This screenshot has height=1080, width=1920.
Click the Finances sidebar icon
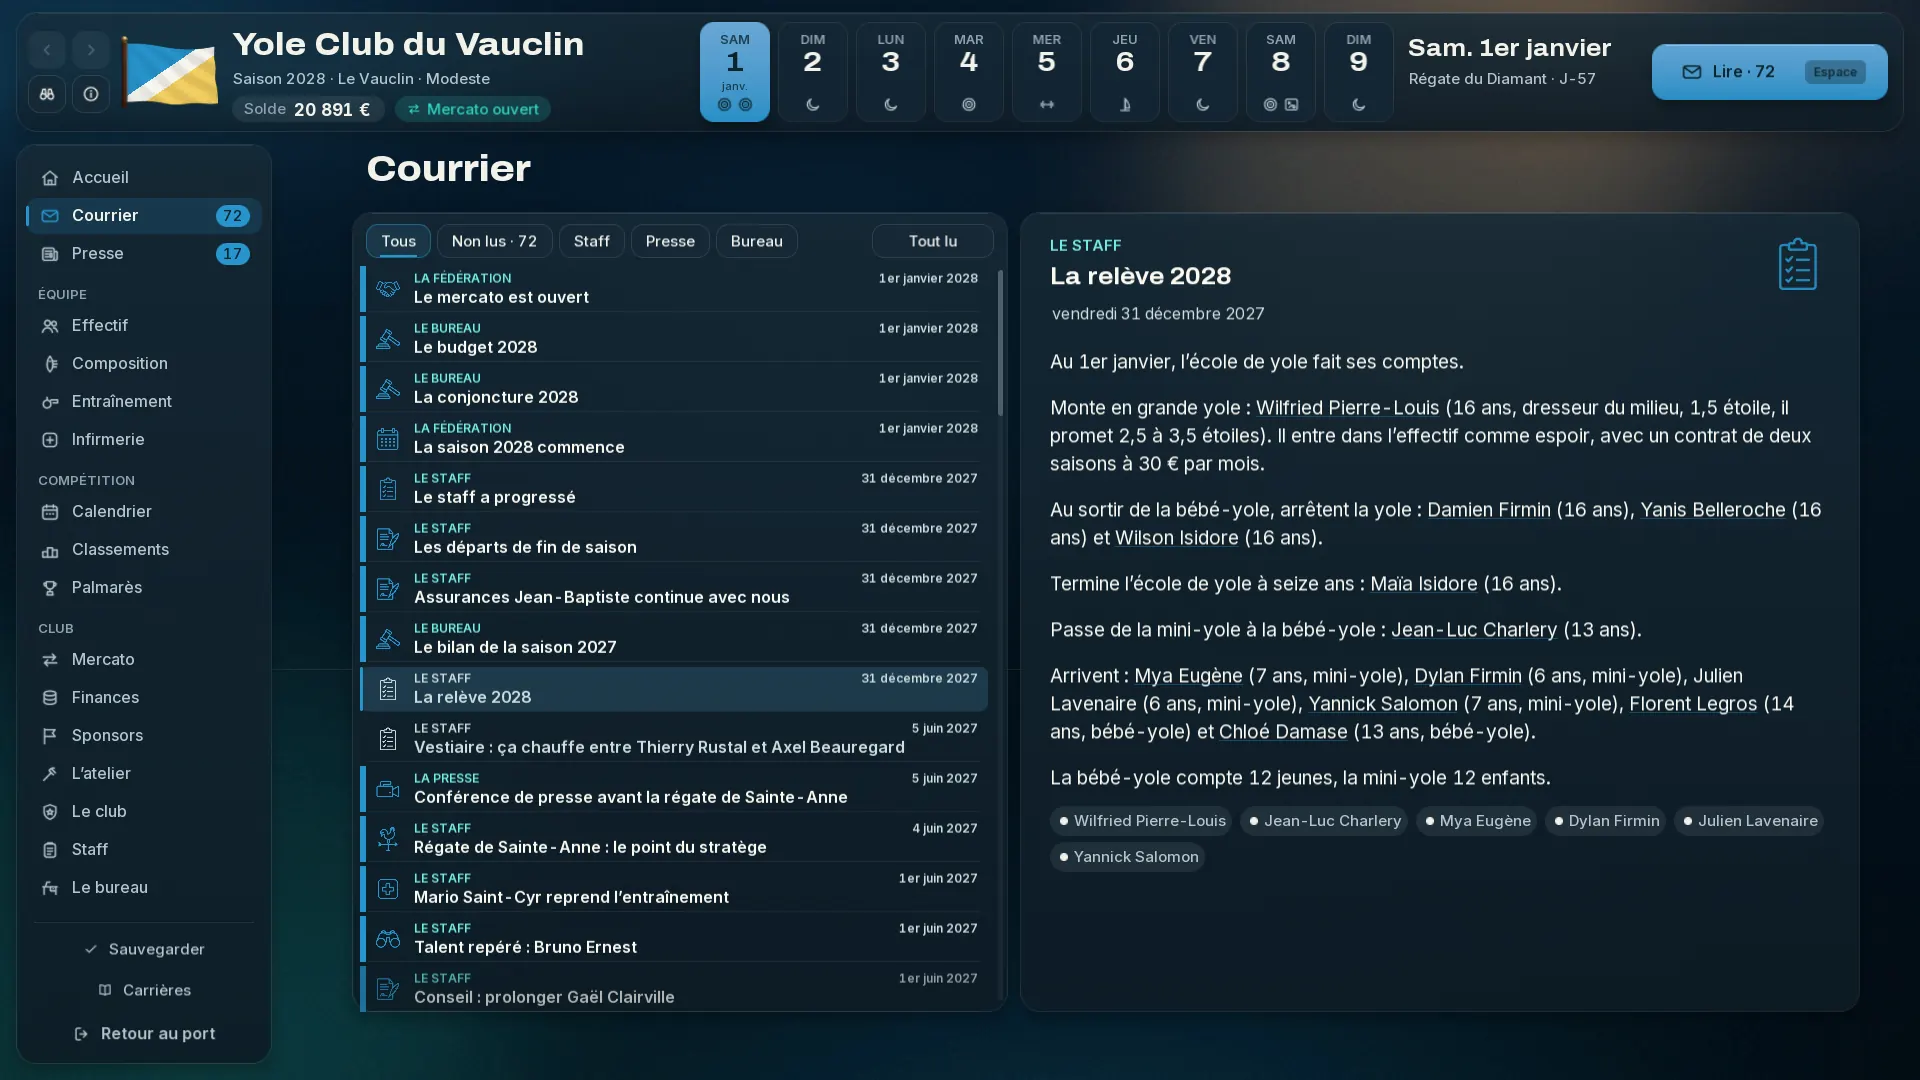pyautogui.click(x=50, y=698)
